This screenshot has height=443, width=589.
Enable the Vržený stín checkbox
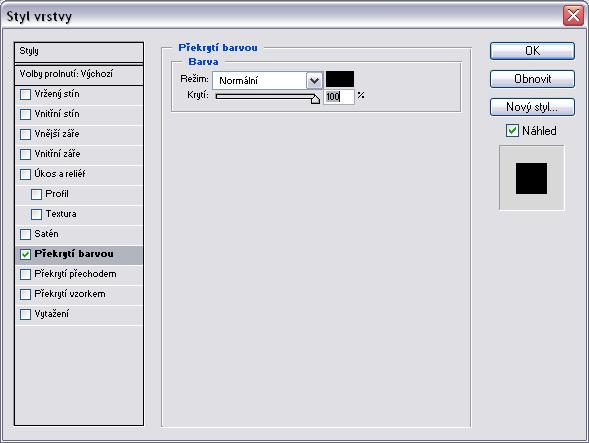pos(25,94)
